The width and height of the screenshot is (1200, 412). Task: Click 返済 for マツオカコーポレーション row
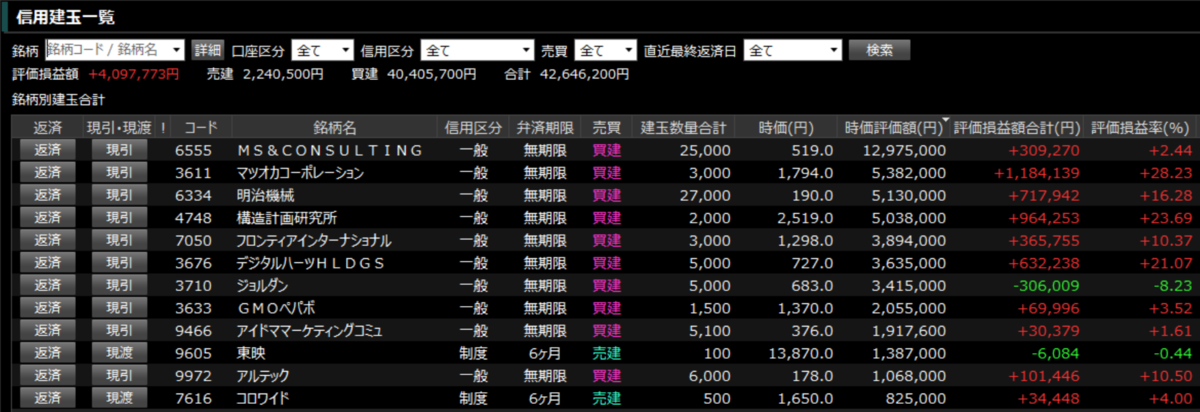pos(47,172)
